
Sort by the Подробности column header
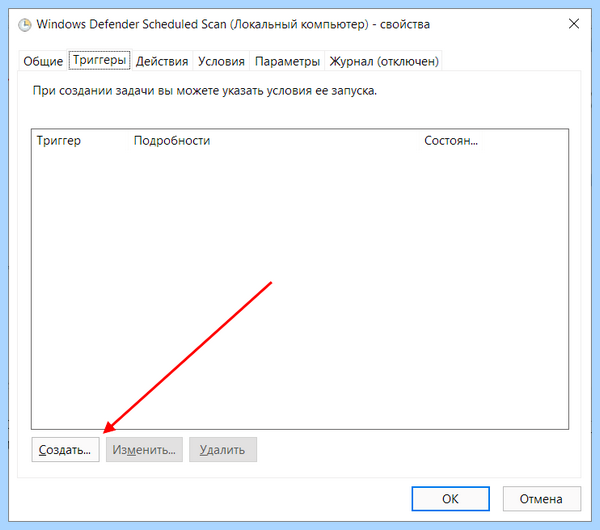pos(274,140)
